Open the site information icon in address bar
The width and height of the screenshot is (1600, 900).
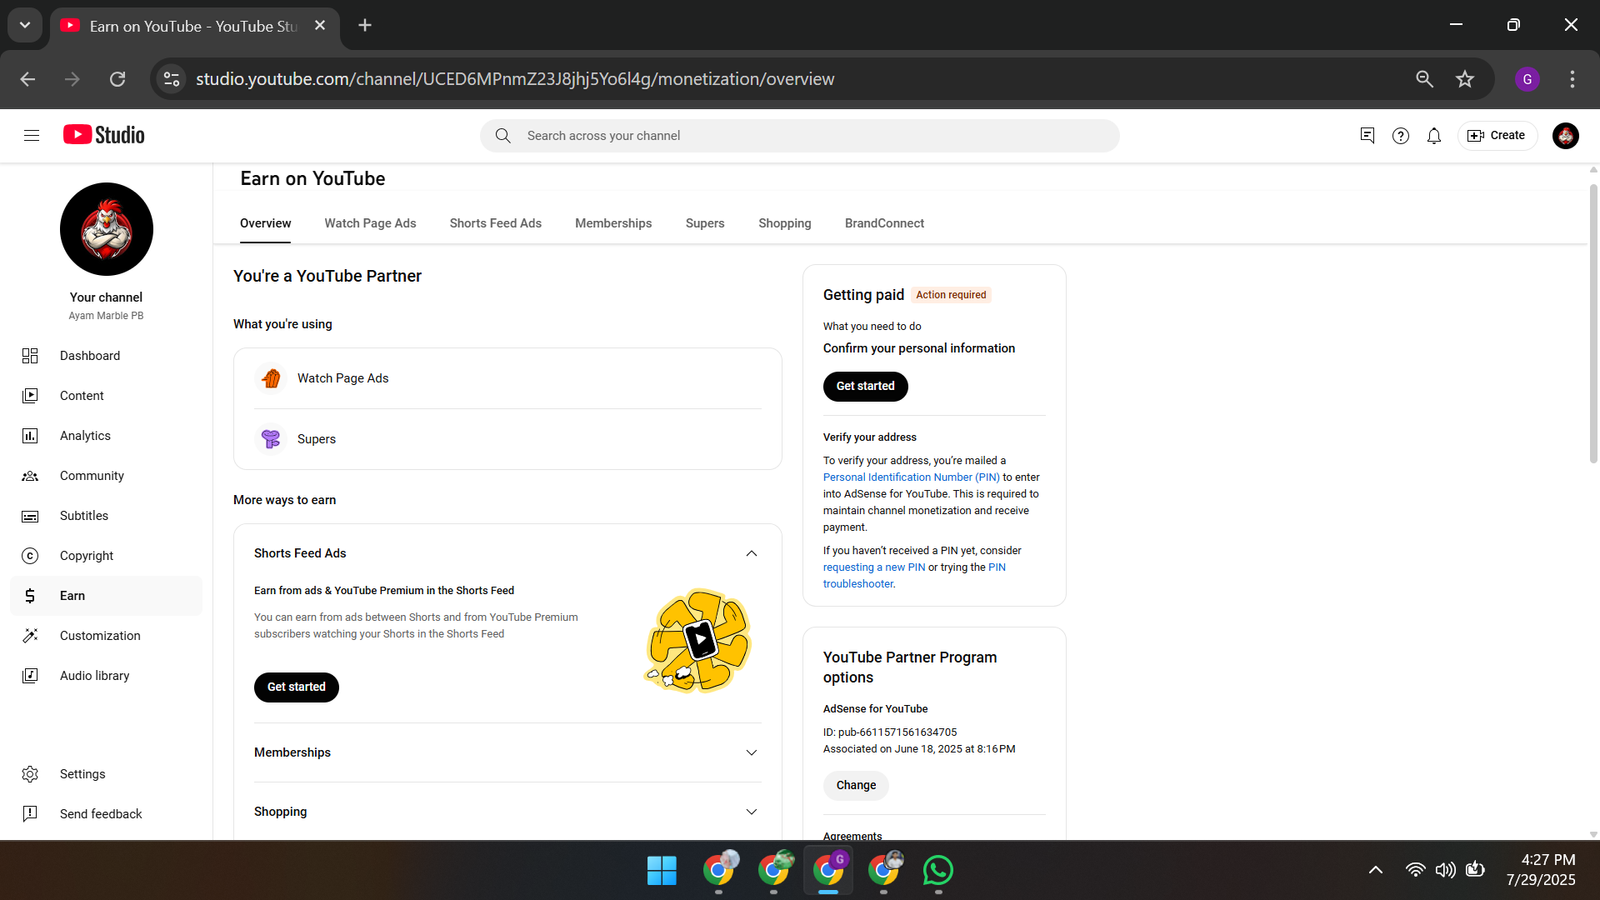point(172,79)
